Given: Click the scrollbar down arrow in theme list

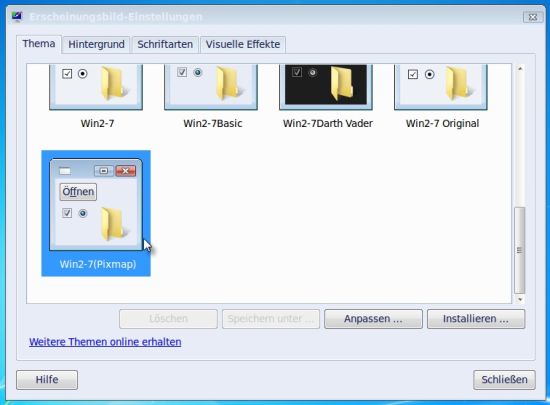Looking at the screenshot, I should point(520,299).
